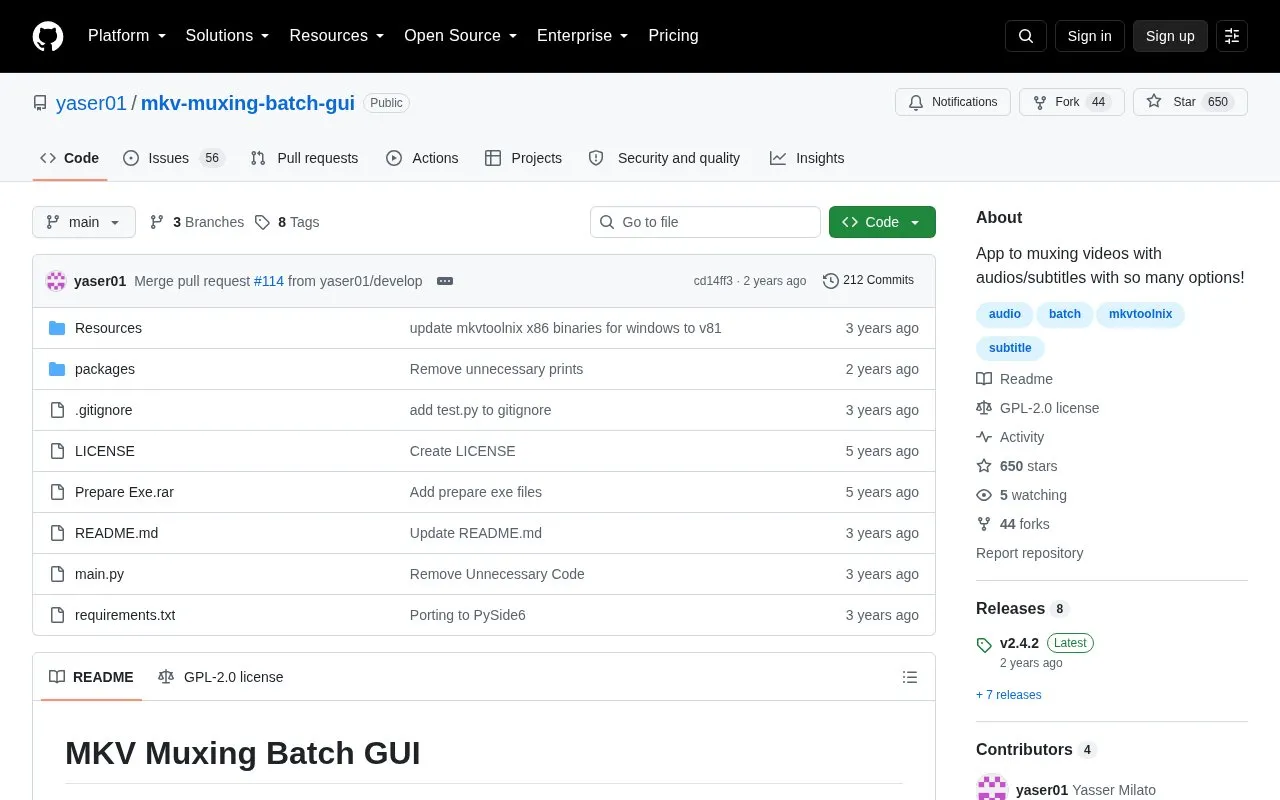
Task: Open the GPL-2.0 license readme tab
Action: pyautogui.click(x=221, y=677)
